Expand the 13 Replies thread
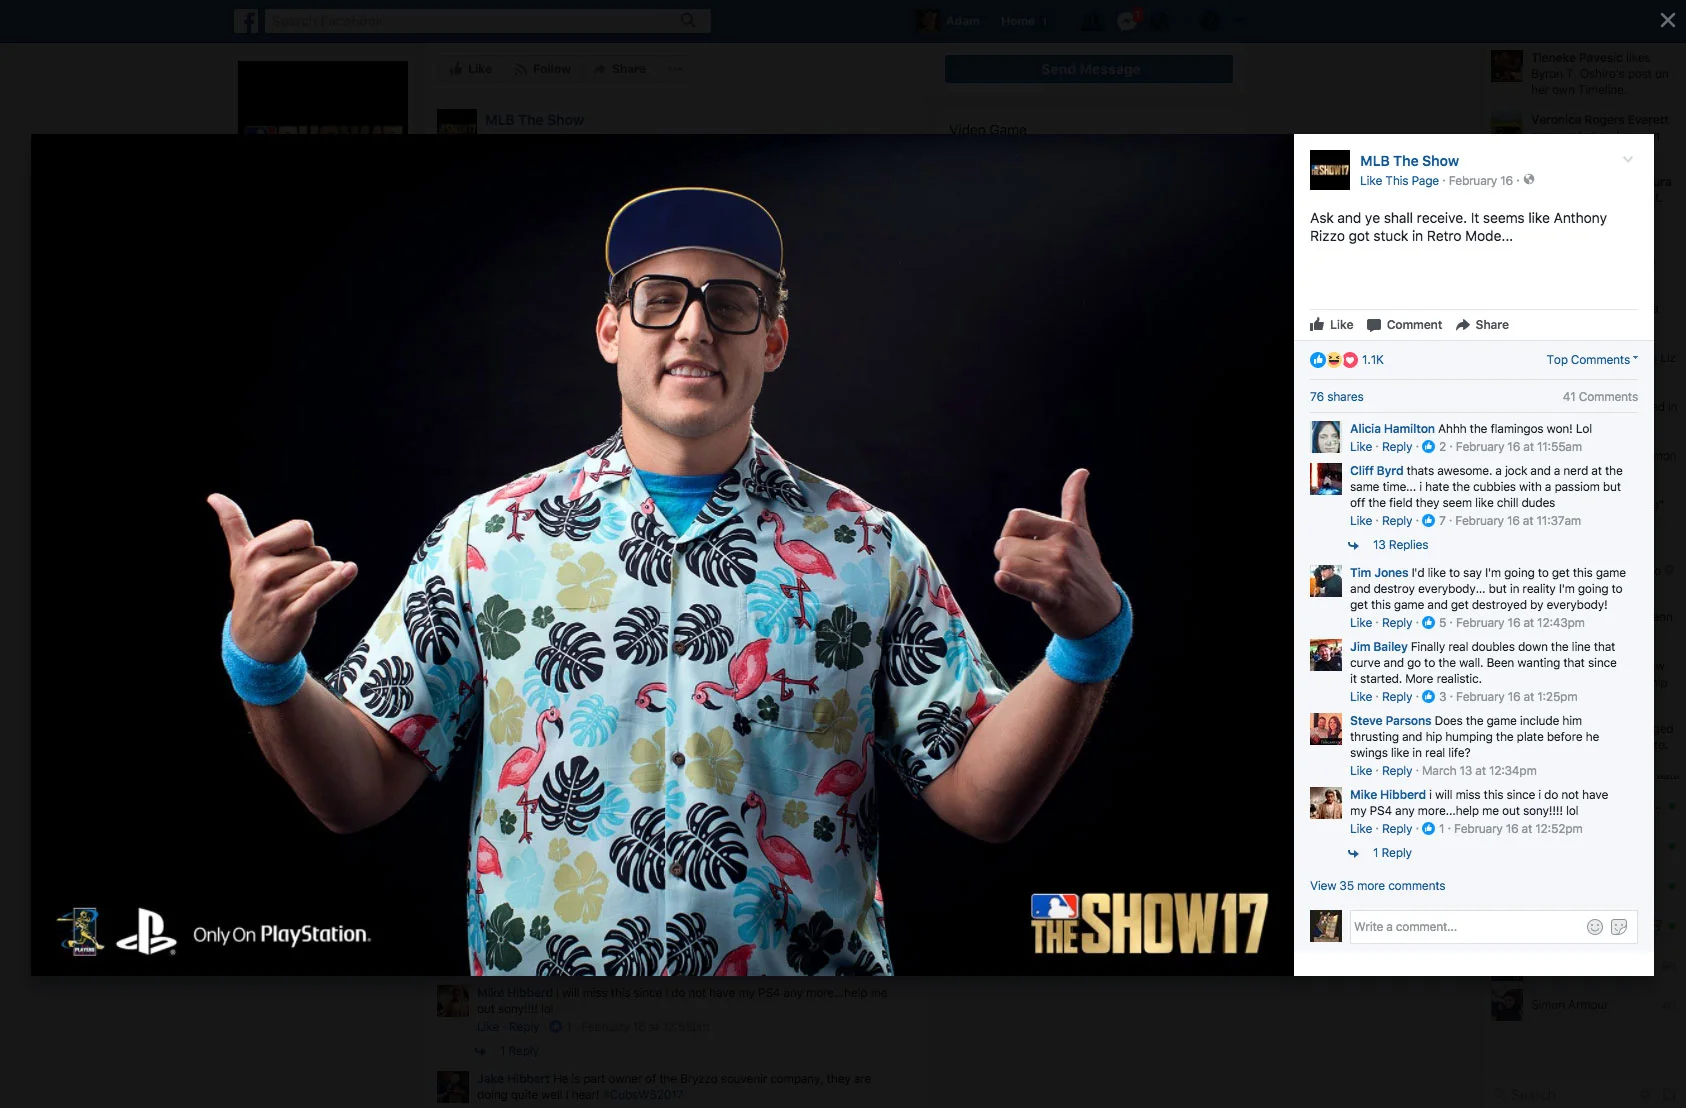The height and width of the screenshot is (1108, 1686). [1400, 545]
